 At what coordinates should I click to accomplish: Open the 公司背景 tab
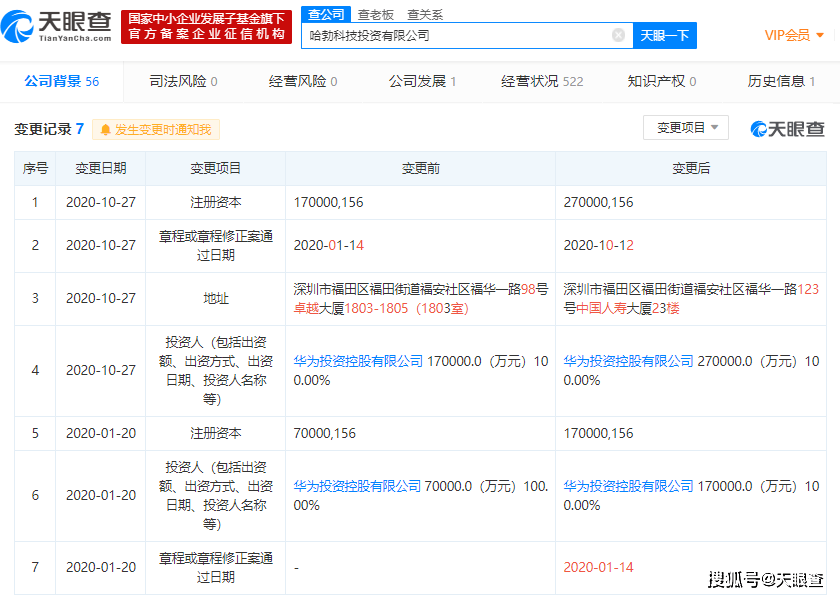point(62,81)
